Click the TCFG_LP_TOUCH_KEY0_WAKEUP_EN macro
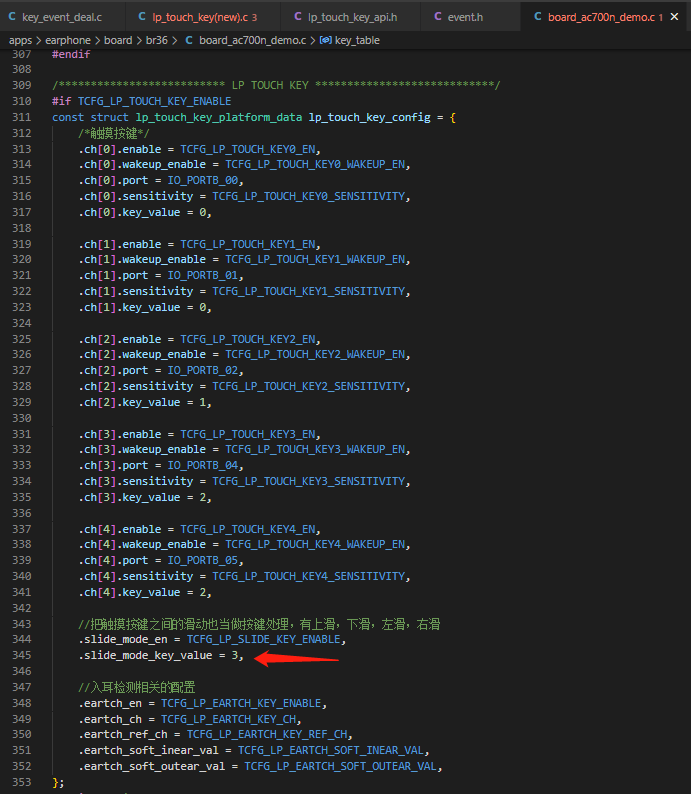 coord(315,165)
